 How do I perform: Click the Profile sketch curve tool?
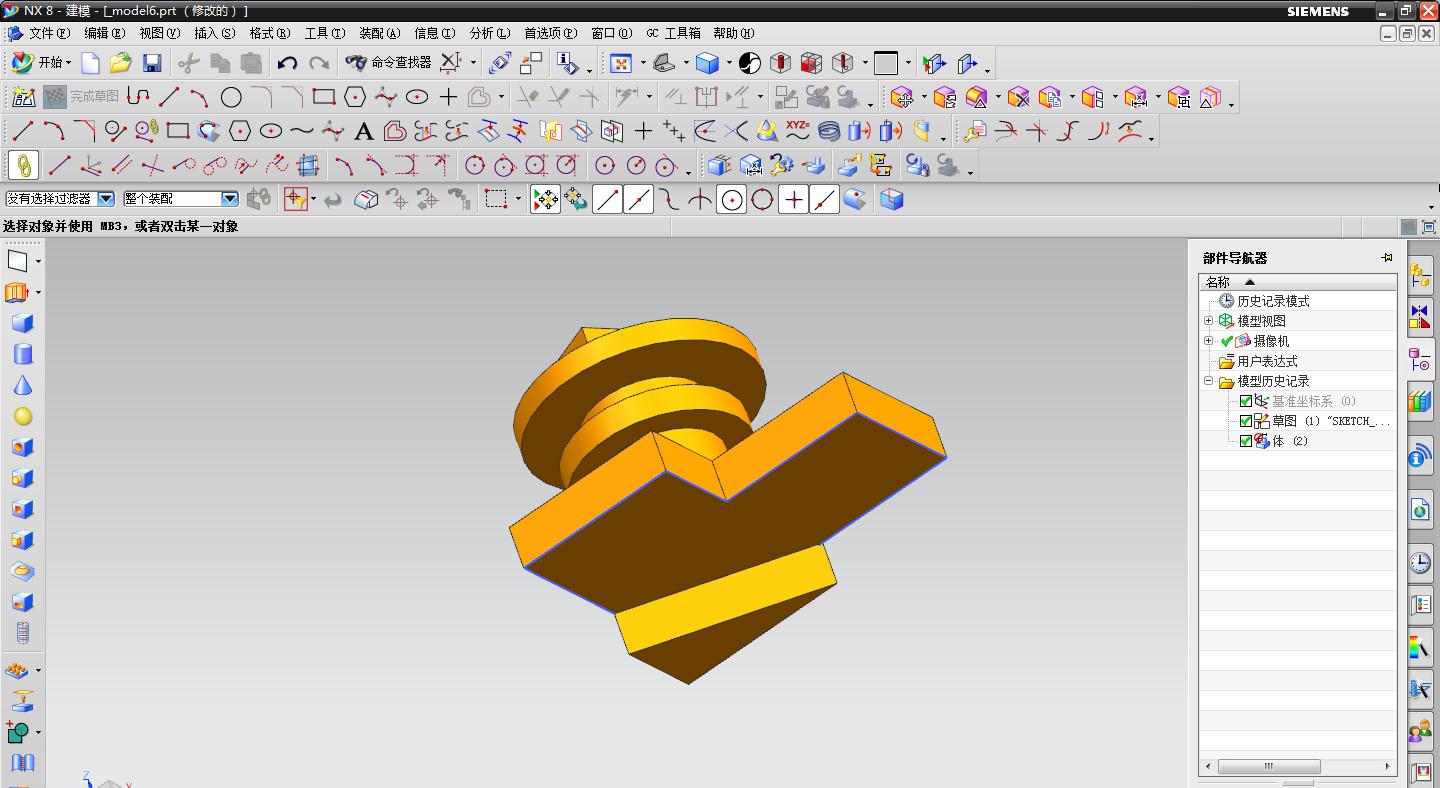pos(138,97)
